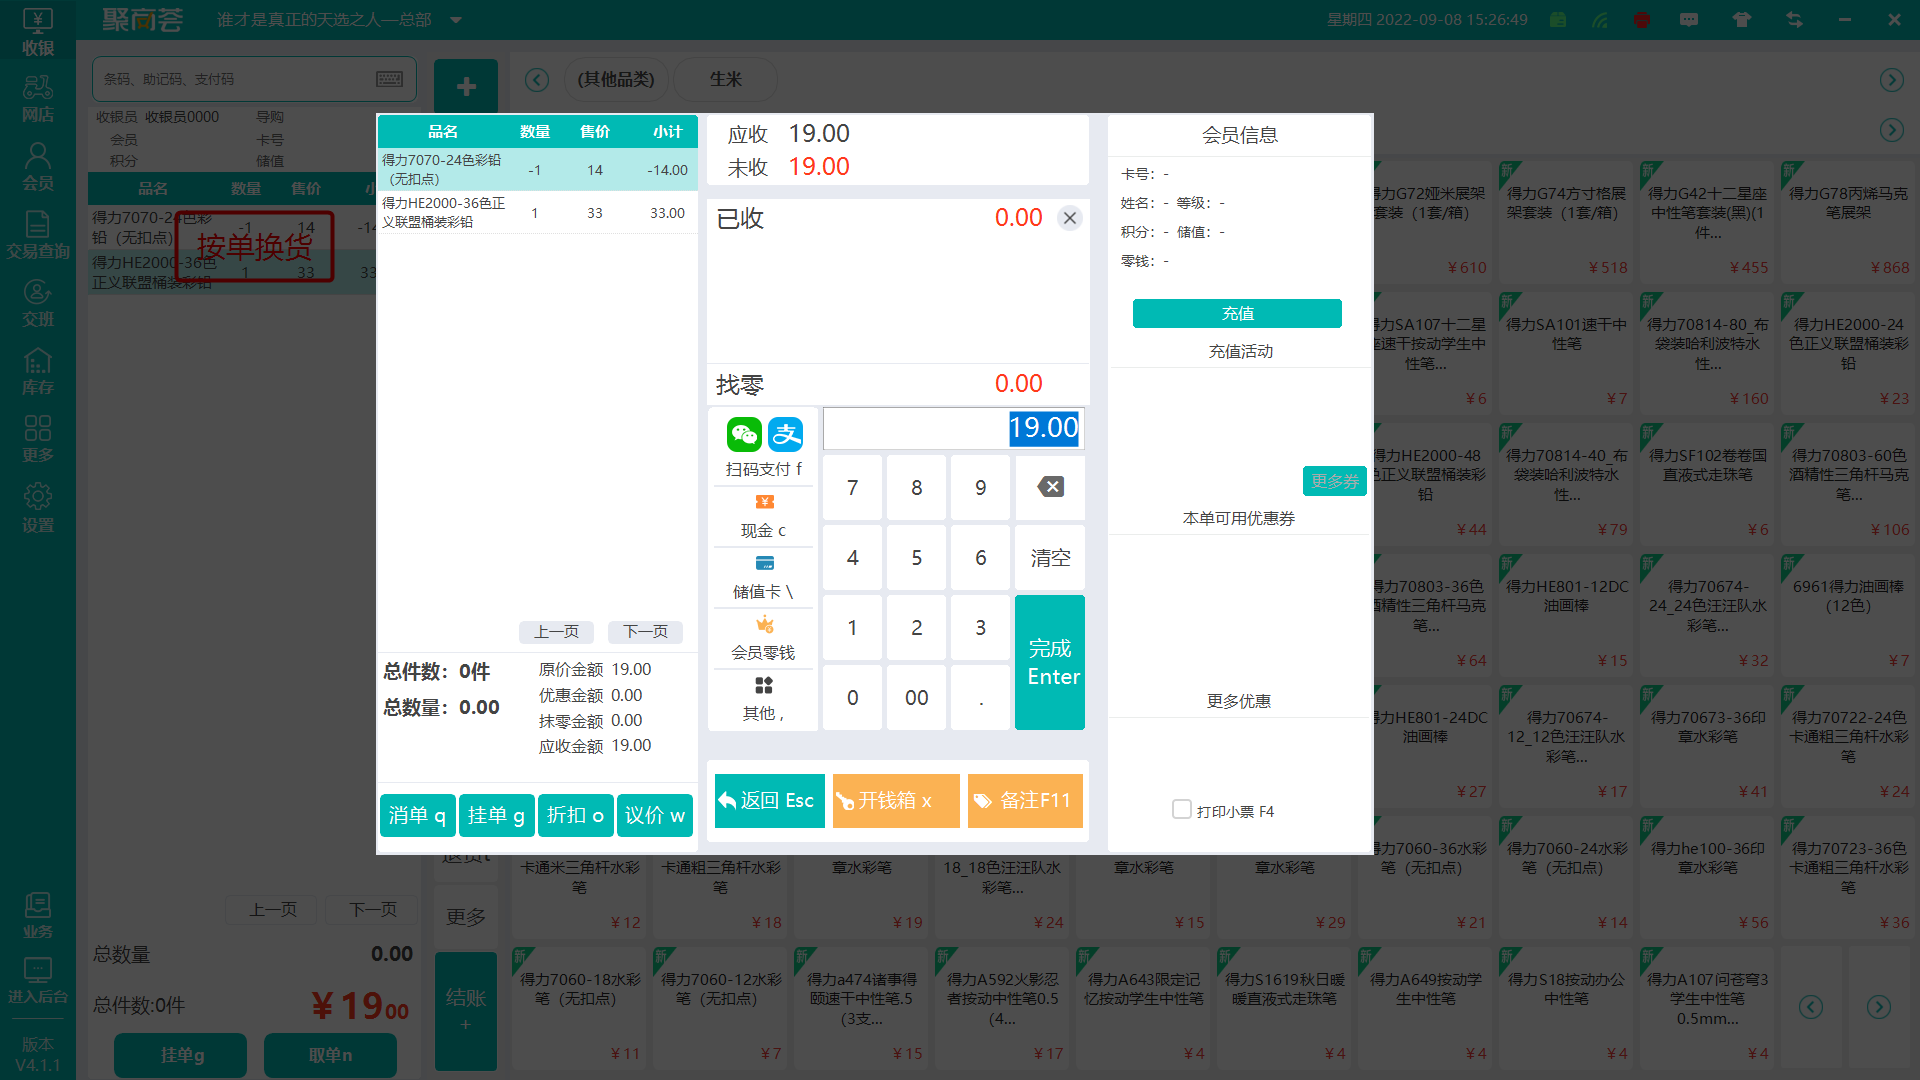Click 清空 clear key on keypad

1050,557
